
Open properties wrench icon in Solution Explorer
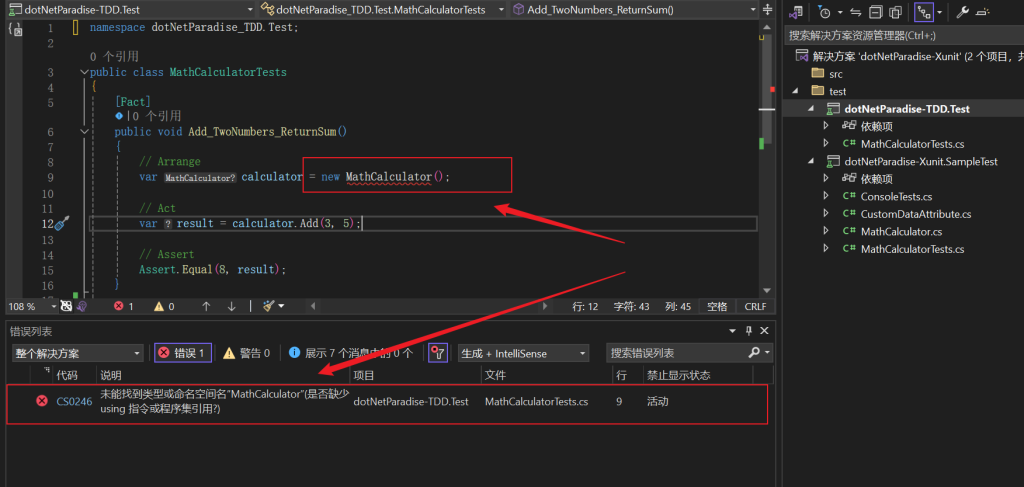[963, 12]
